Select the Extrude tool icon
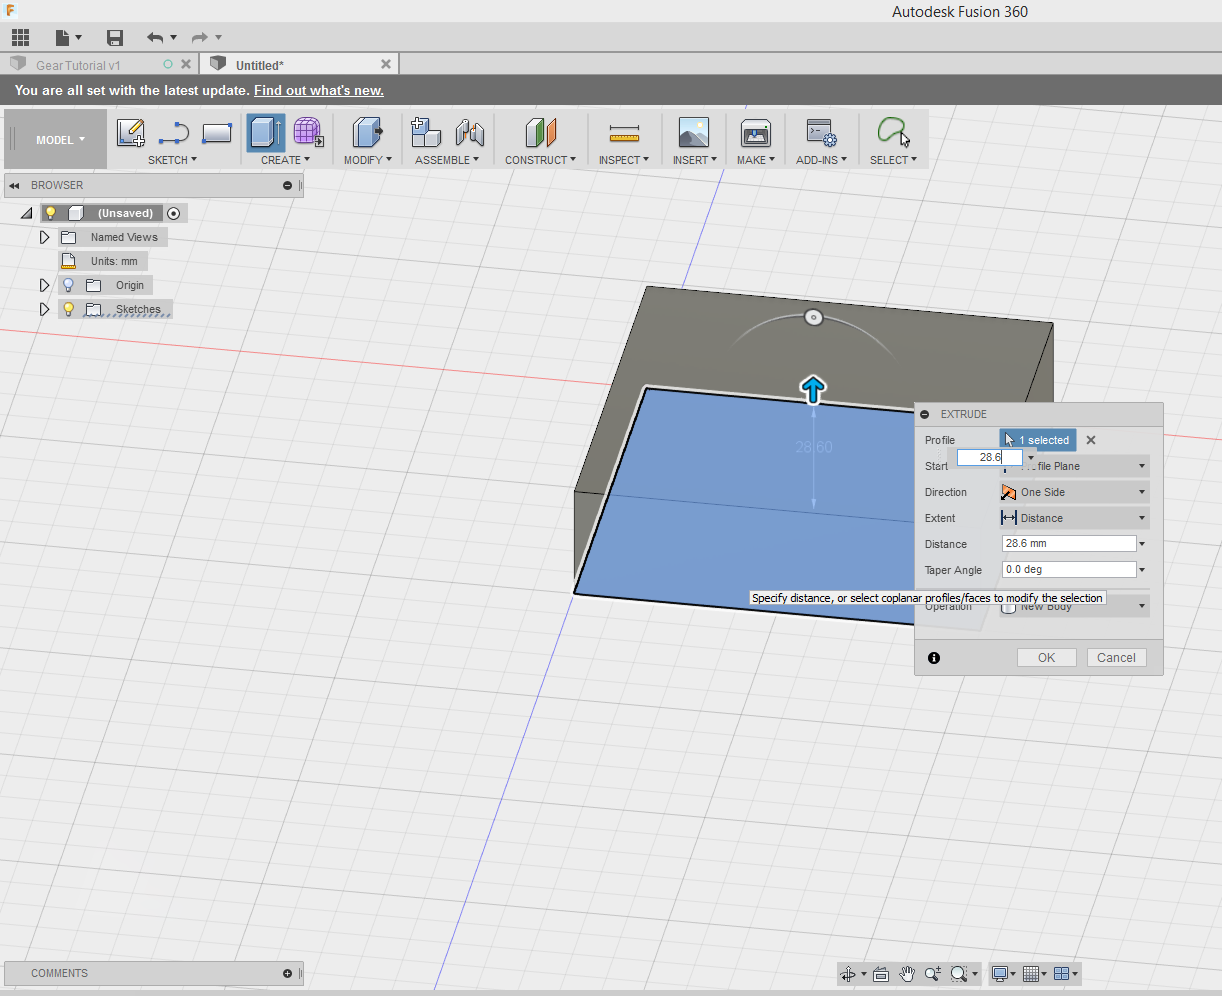Viewport: 1222px width, 996px height. (265, 133)
